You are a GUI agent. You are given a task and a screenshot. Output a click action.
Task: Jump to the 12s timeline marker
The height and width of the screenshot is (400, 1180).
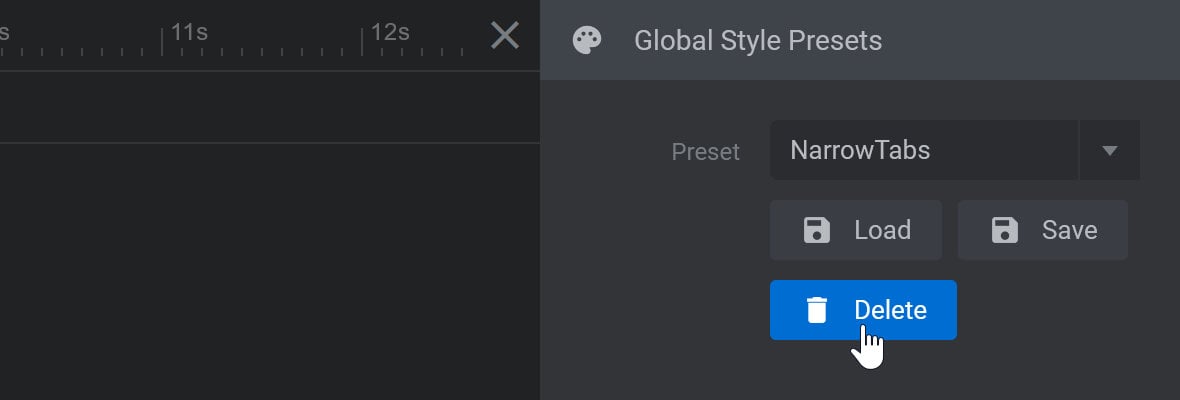390,32
